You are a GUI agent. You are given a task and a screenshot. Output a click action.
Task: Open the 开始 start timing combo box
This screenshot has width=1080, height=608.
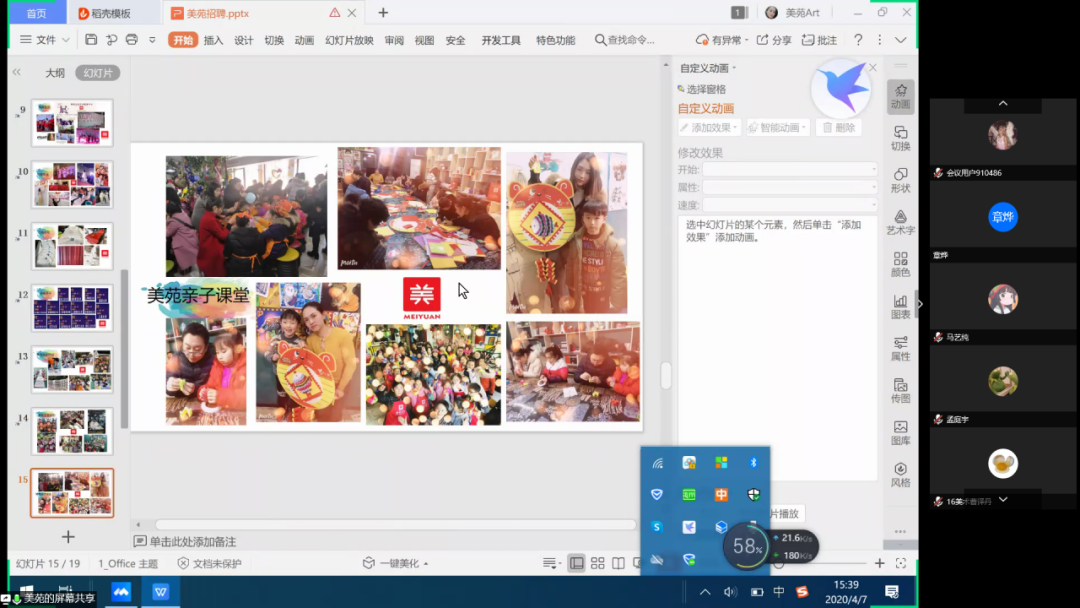[789, 170]
